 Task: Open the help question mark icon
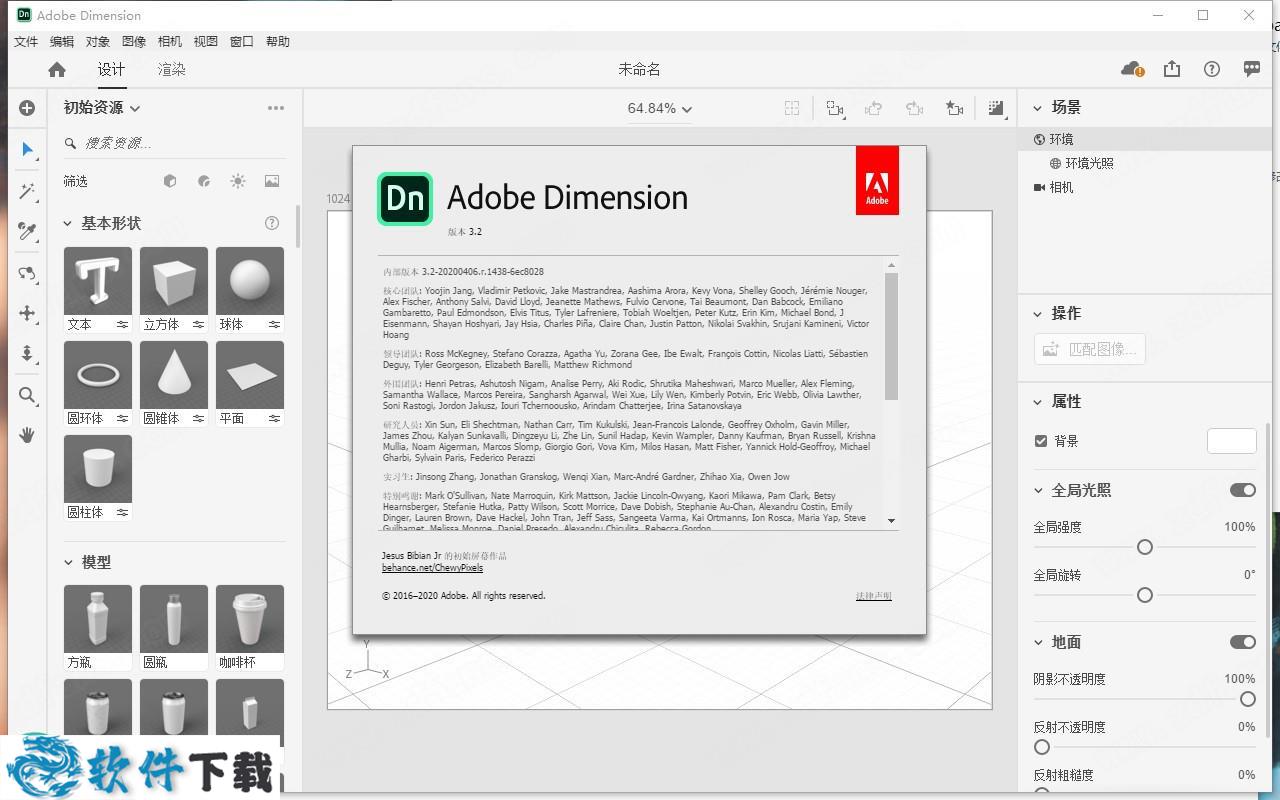[x=1212, y=69]
